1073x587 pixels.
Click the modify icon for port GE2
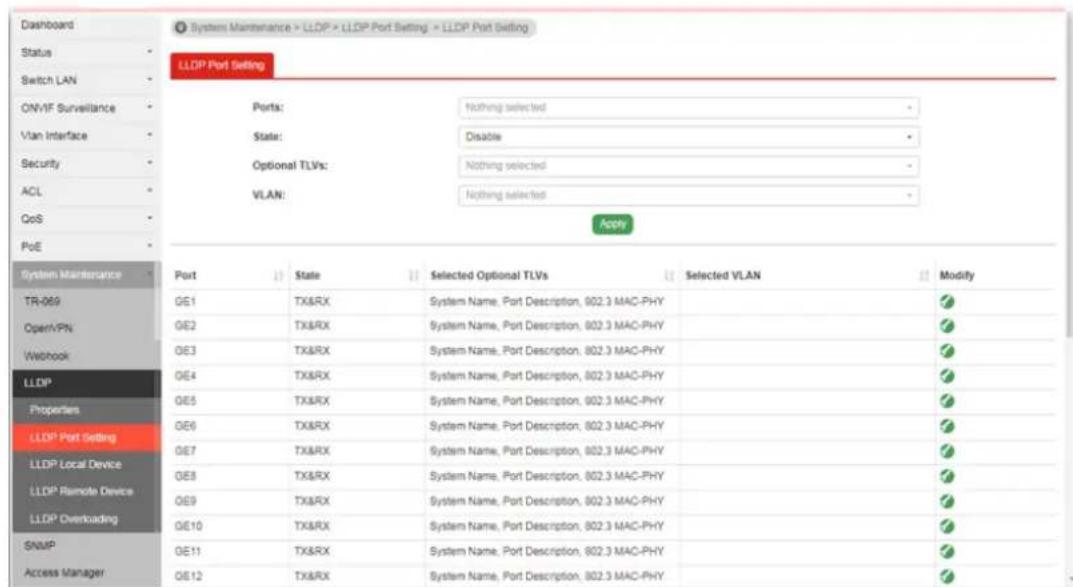click(x=947, y=326)
